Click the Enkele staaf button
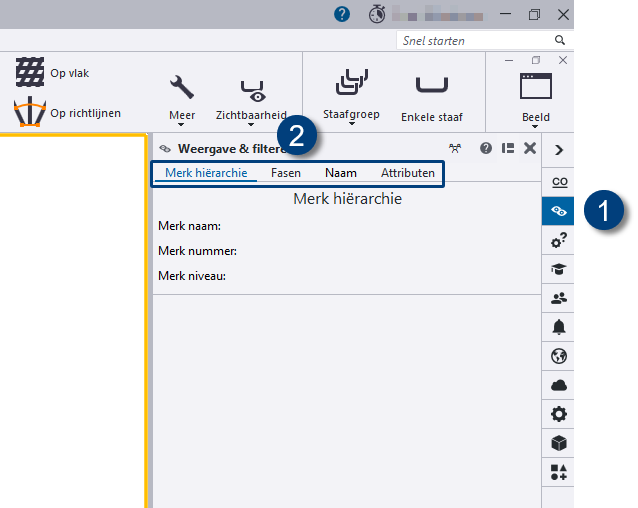 433,98
